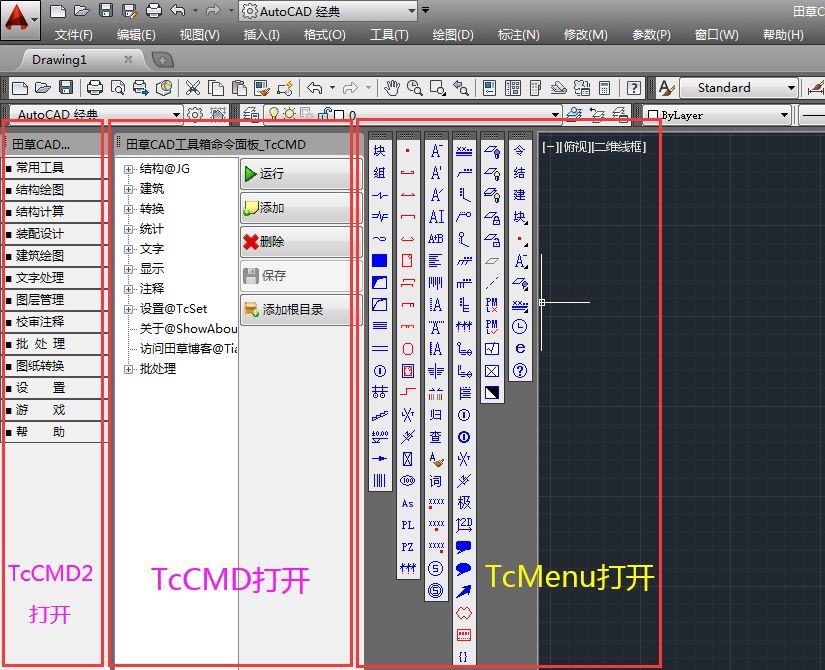825x670 pixels.
Task: Select 访问田草博客 tree item
Action: pyautogui.click(x=189, y=349)
